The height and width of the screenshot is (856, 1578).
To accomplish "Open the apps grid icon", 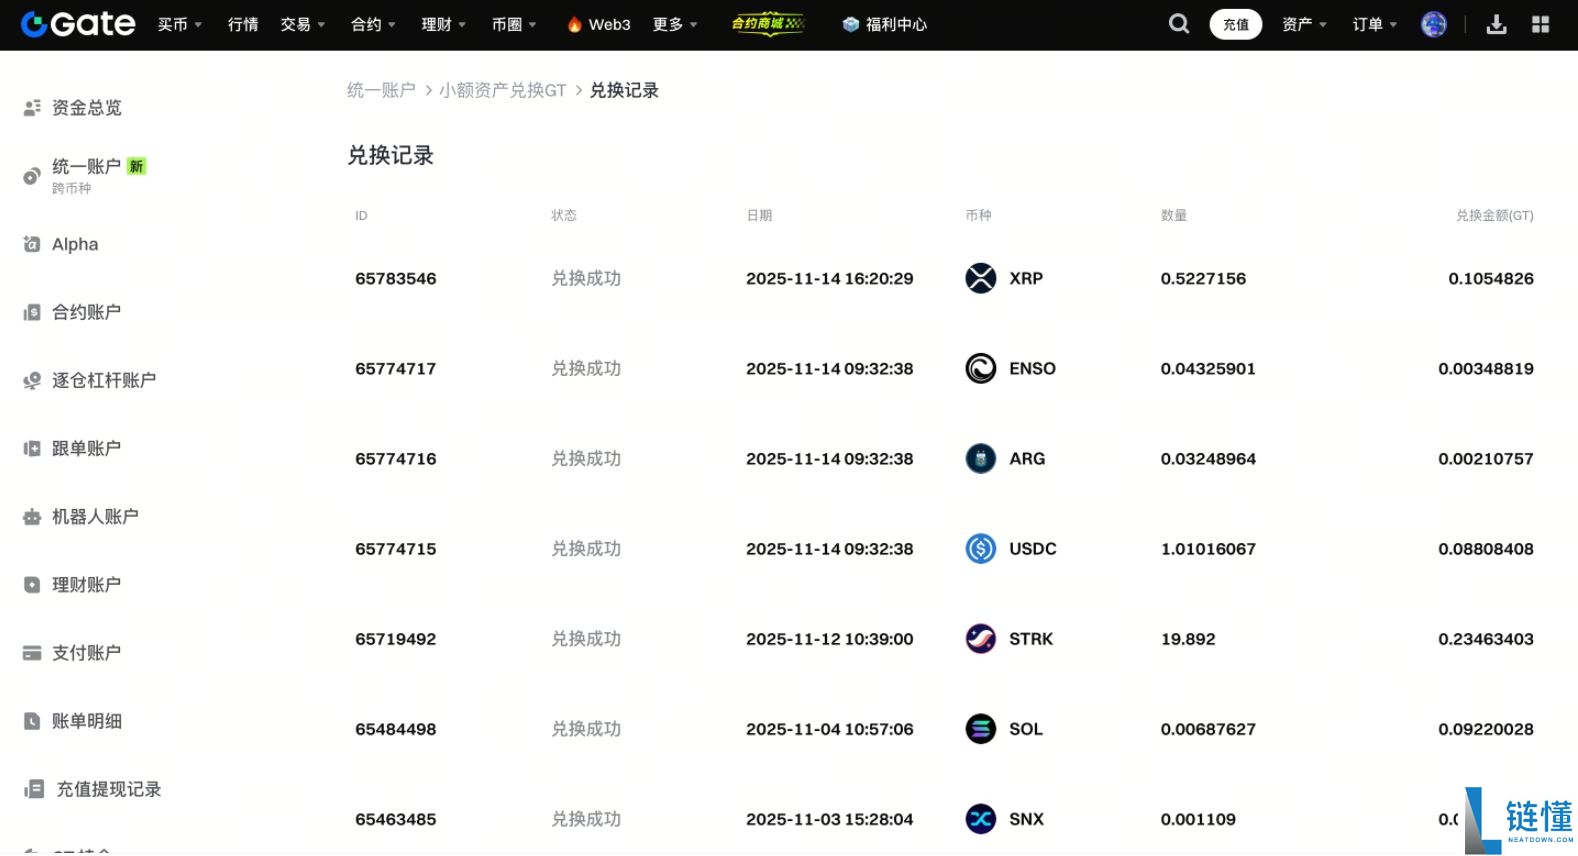I will pyautogui.click(x=1540, y=24).
